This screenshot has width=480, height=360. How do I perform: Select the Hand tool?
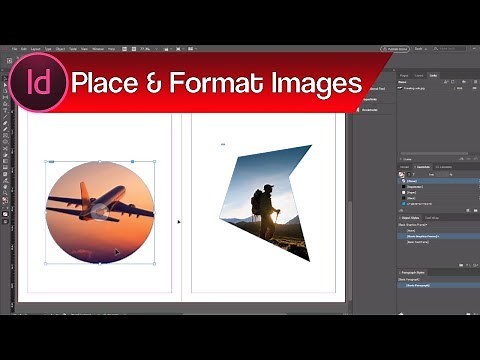click(5, 187)
